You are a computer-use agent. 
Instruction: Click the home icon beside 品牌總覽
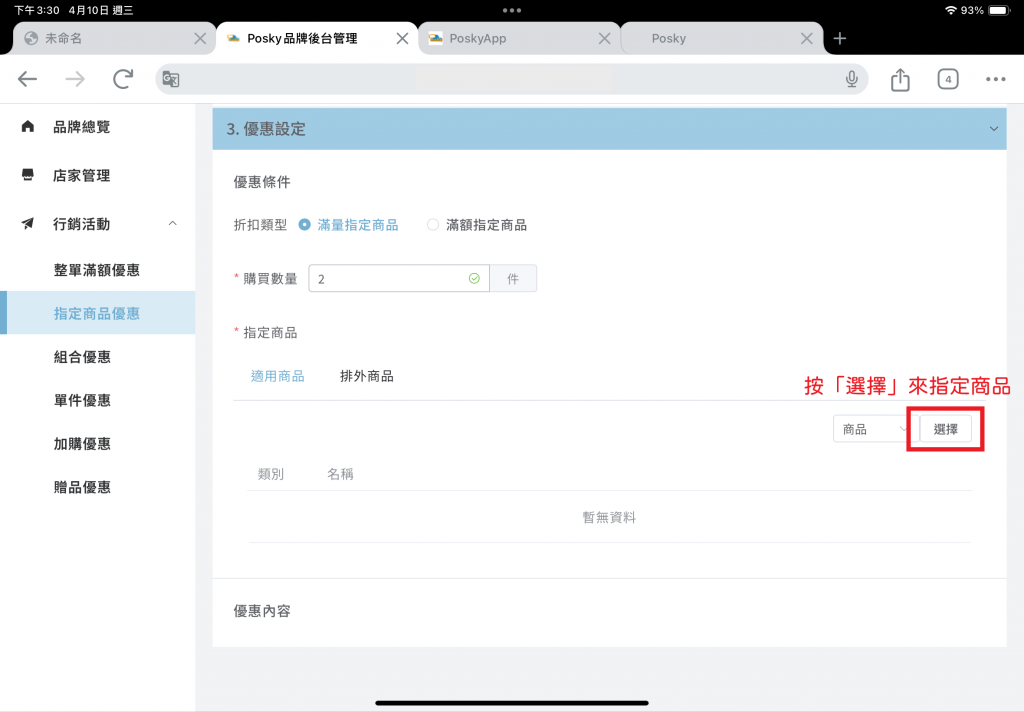click(27, 126)
